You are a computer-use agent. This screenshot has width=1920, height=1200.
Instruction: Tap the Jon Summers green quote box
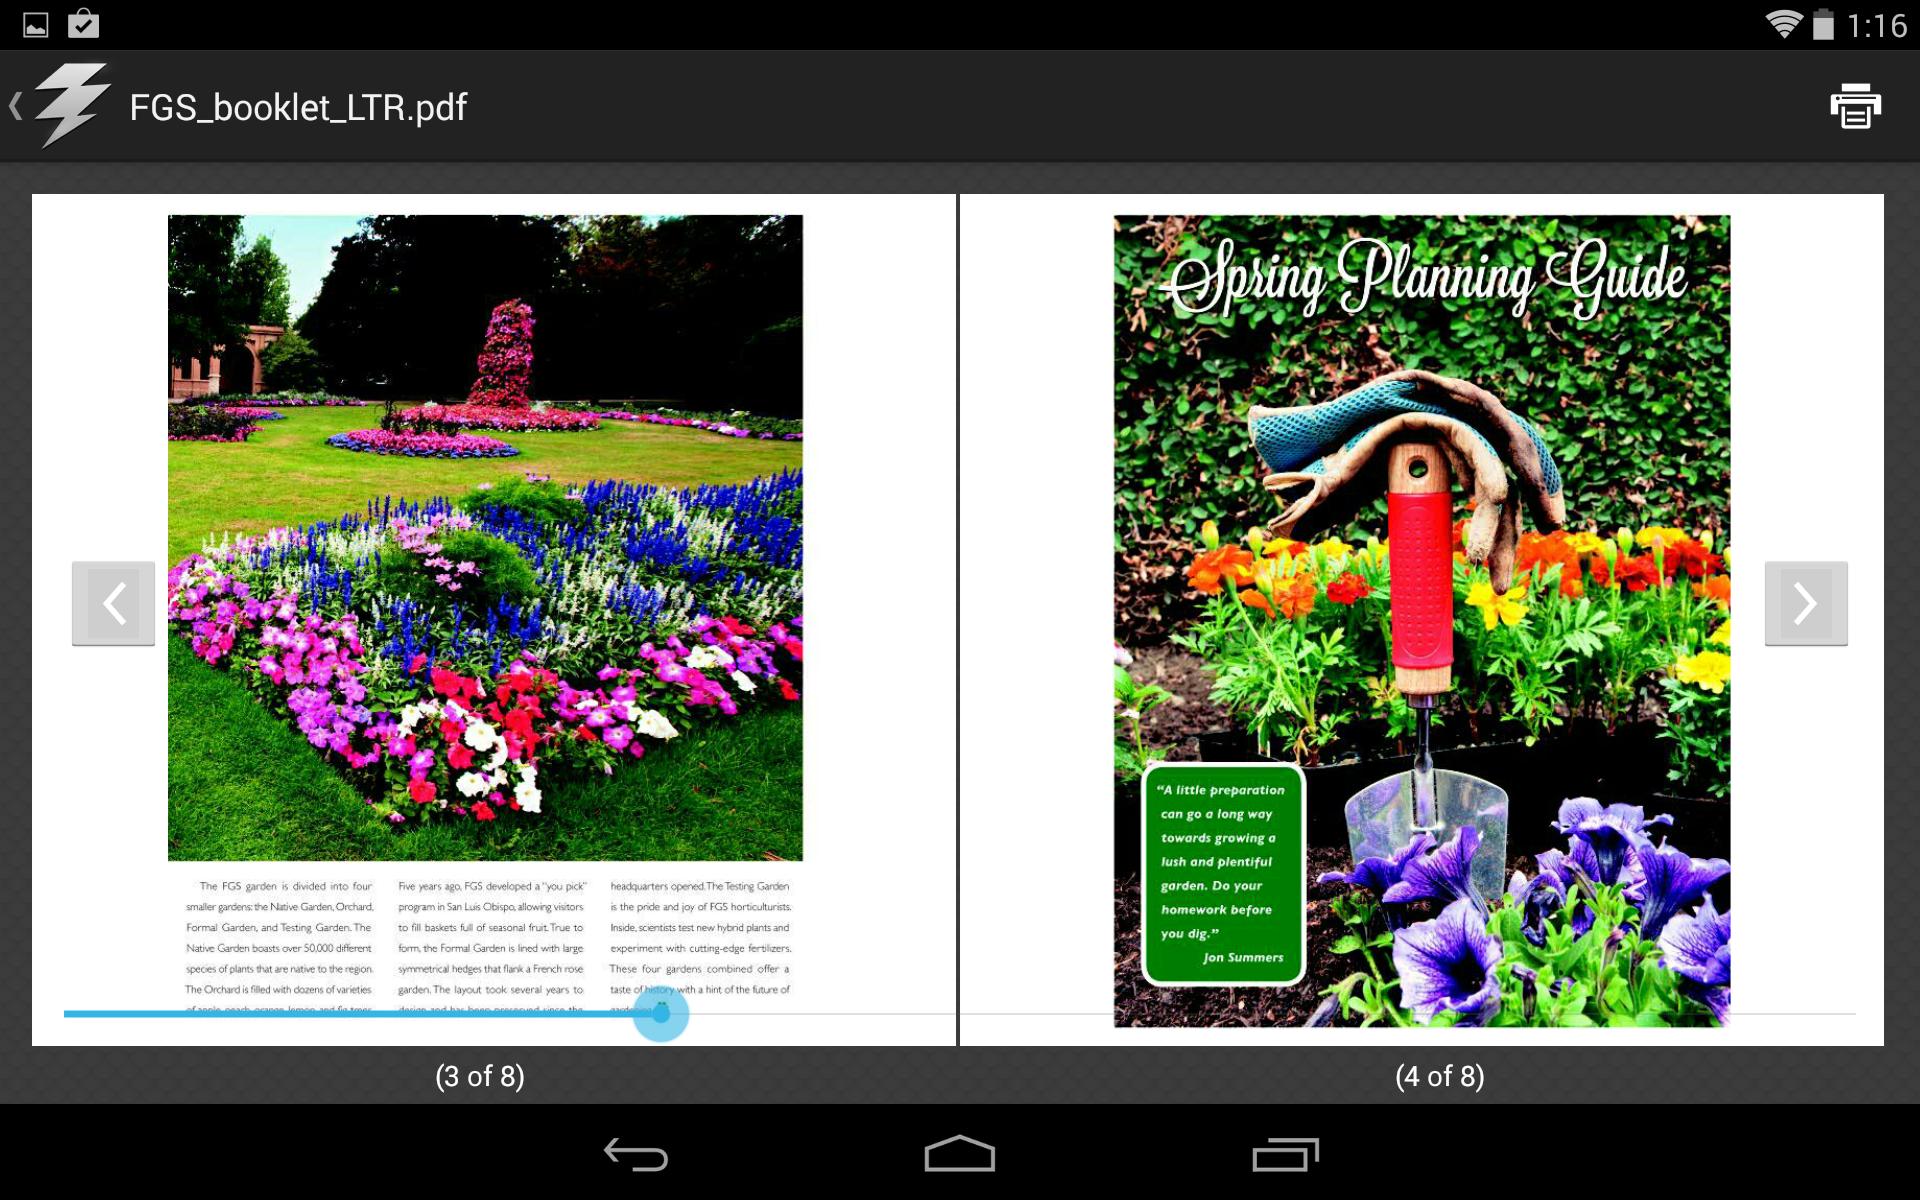click(x=1223, y=875)
